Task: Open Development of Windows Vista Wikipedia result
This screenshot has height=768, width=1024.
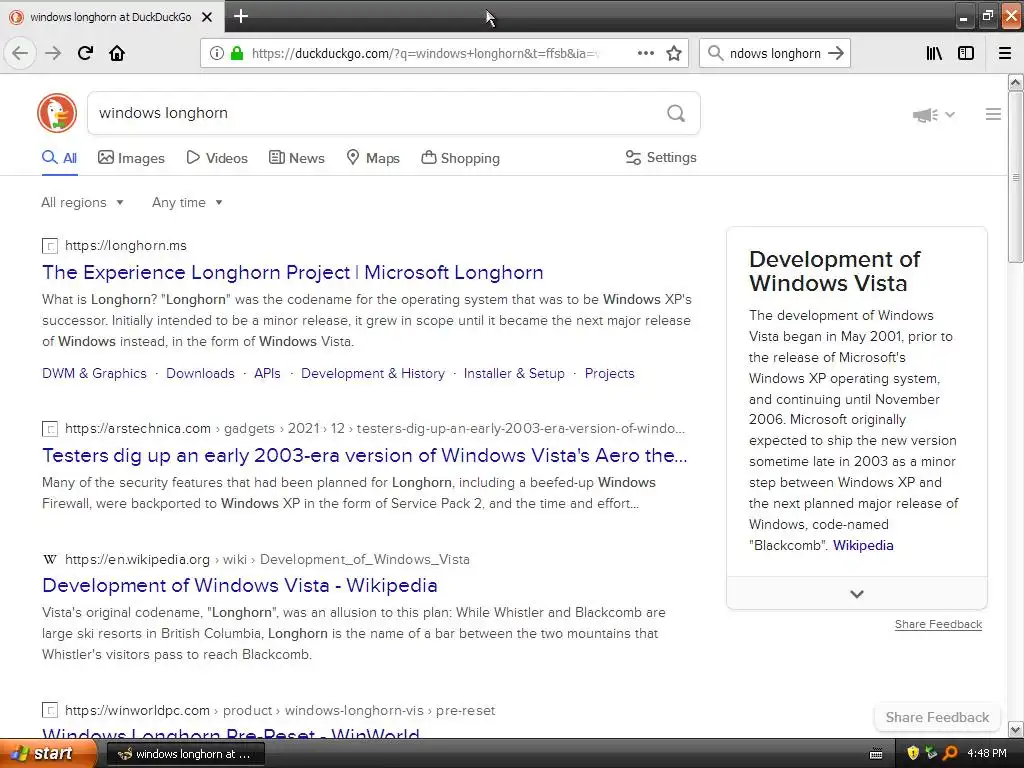Action: [x=240, y=585]
